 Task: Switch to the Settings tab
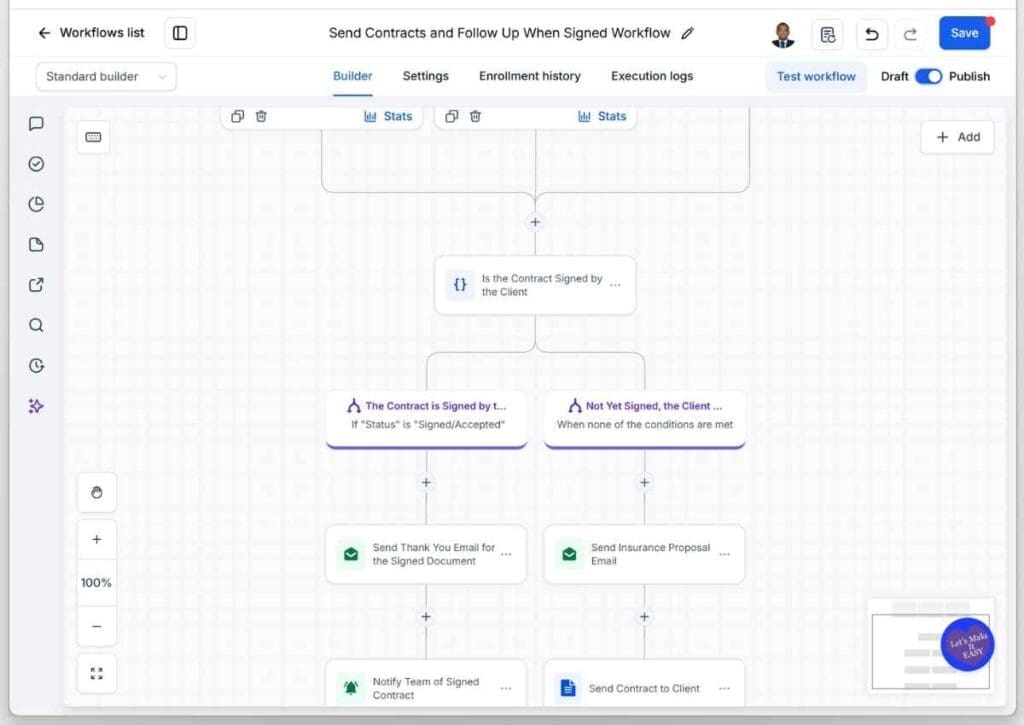point(426,76)
